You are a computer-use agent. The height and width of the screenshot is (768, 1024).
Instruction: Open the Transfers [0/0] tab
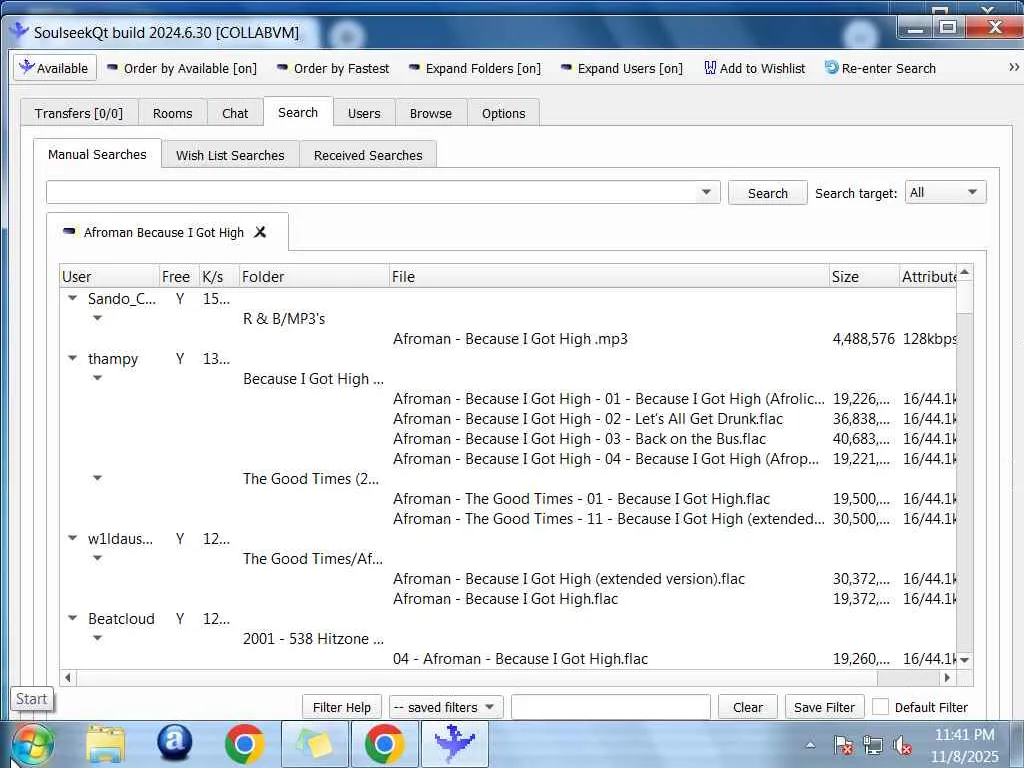(x=79, y=113)
